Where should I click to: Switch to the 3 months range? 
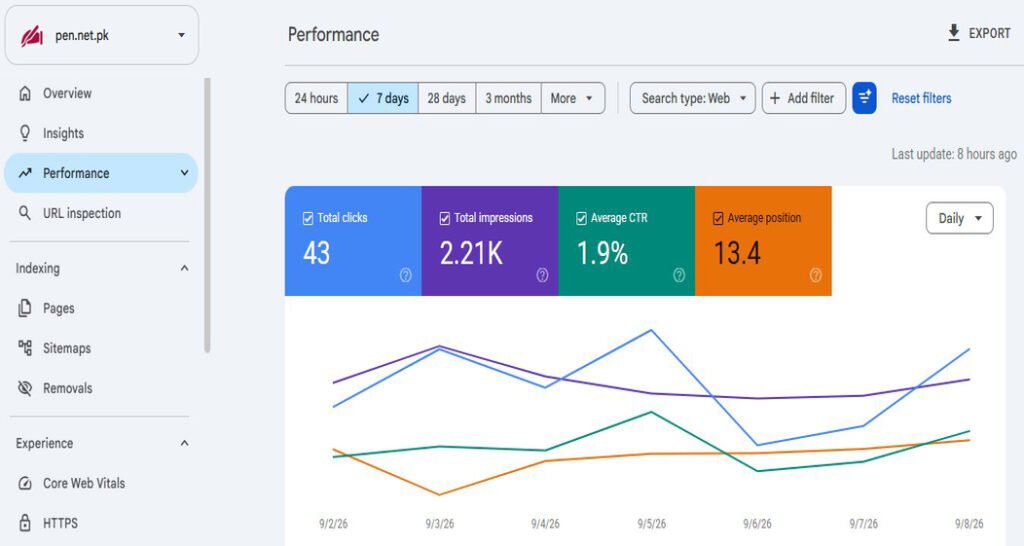coord(508,98)
